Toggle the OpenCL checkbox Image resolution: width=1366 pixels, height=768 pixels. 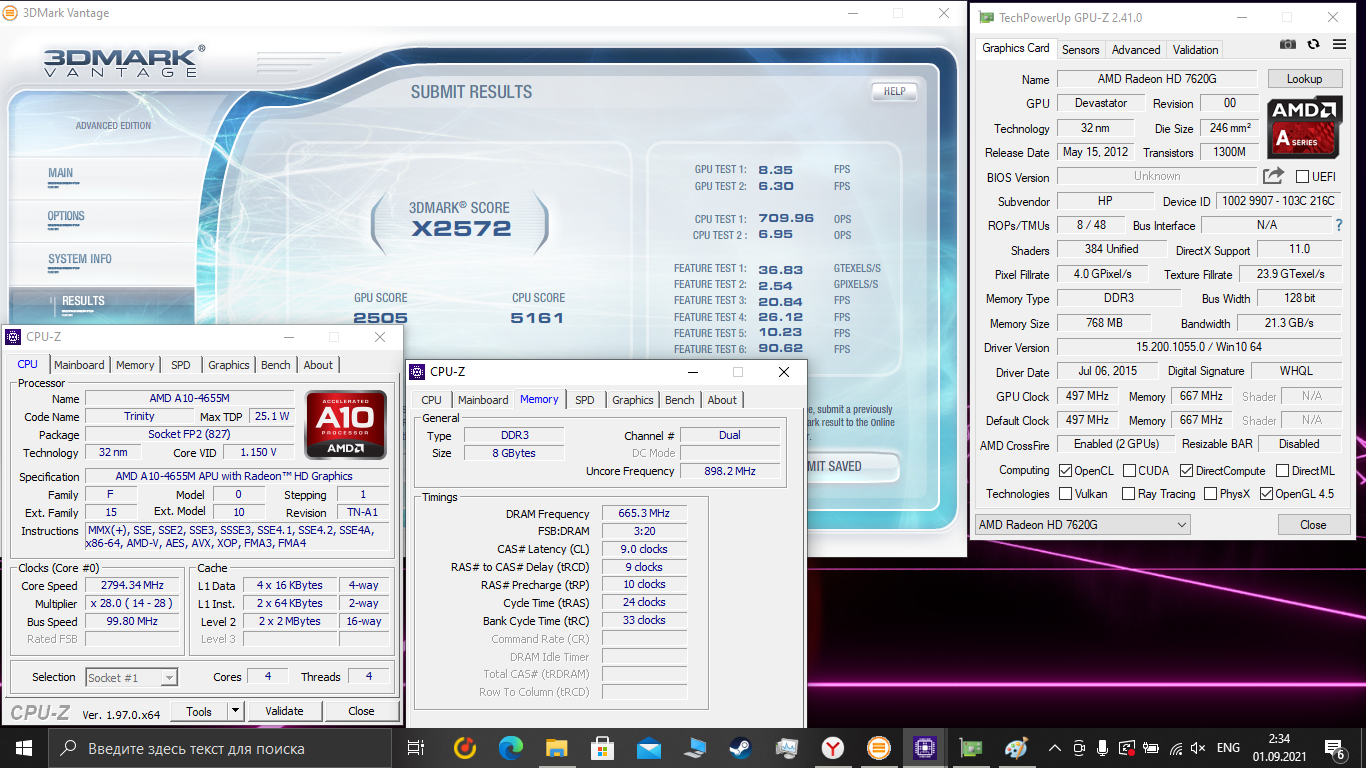[x=1066, y=470]
